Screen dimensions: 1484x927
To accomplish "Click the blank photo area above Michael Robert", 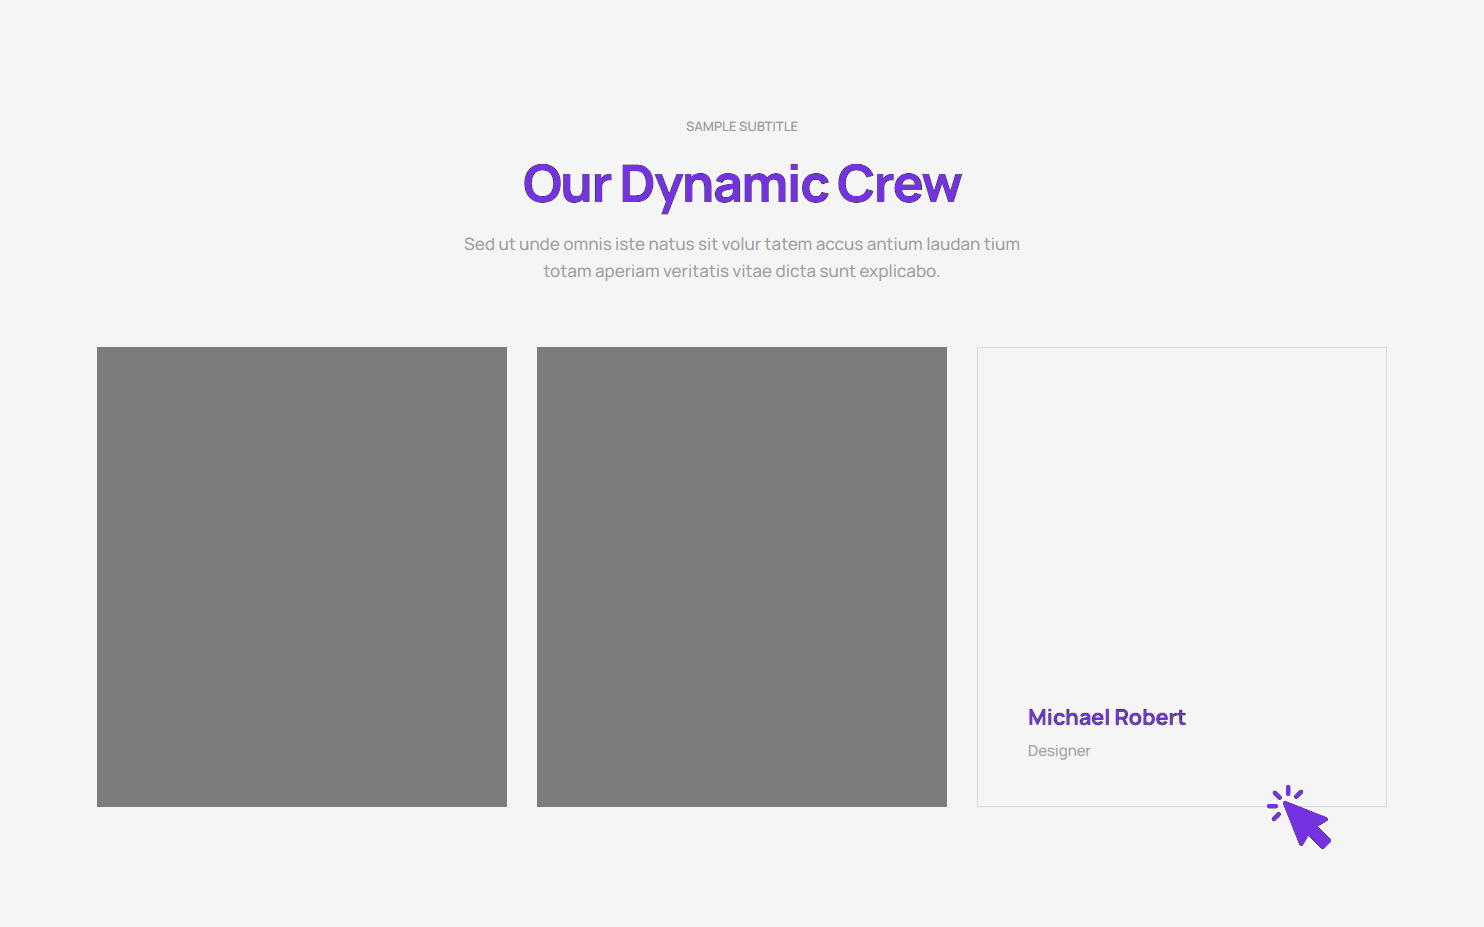I will point(1181,520).
